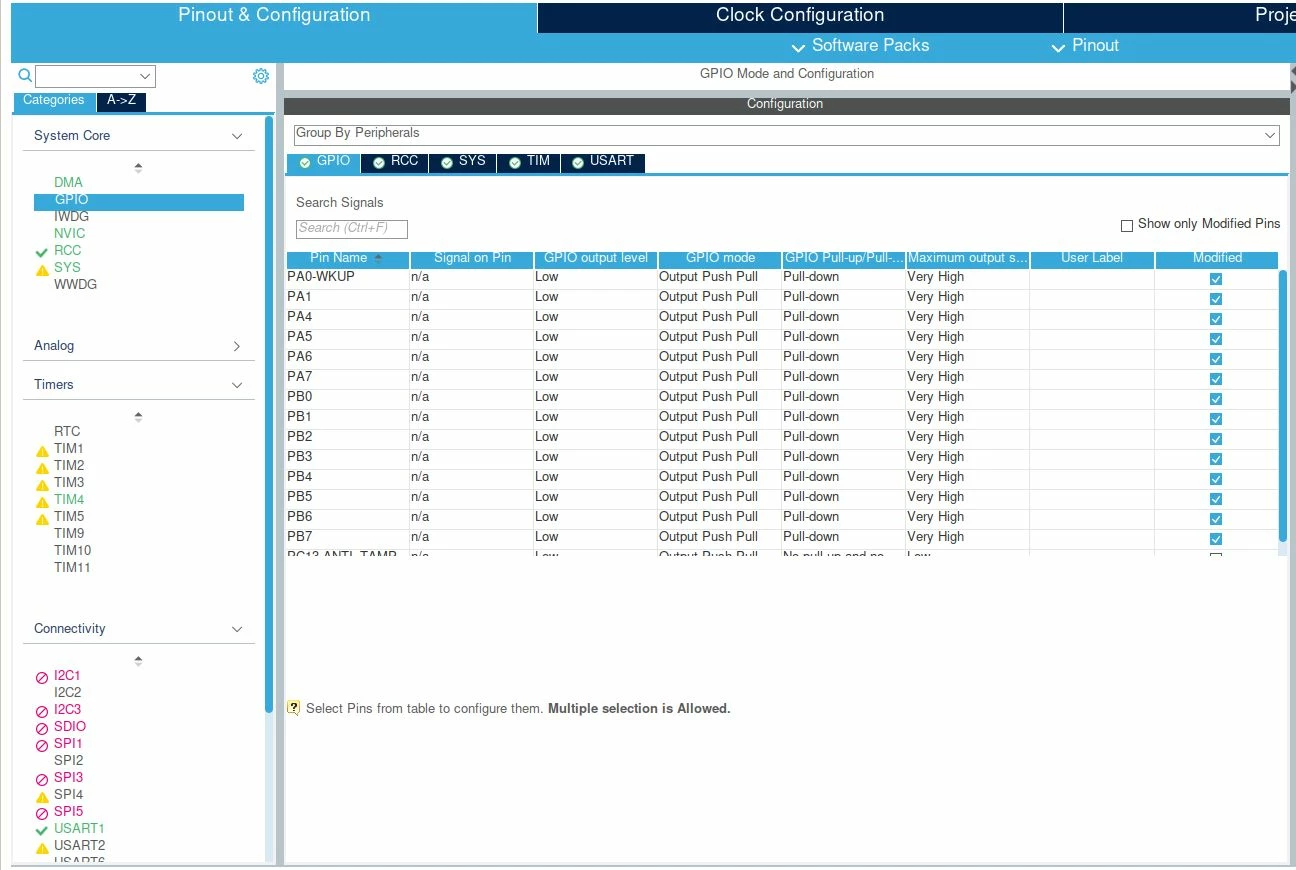
Task: Click the search magnifier icon
Action: coord(25,76)
